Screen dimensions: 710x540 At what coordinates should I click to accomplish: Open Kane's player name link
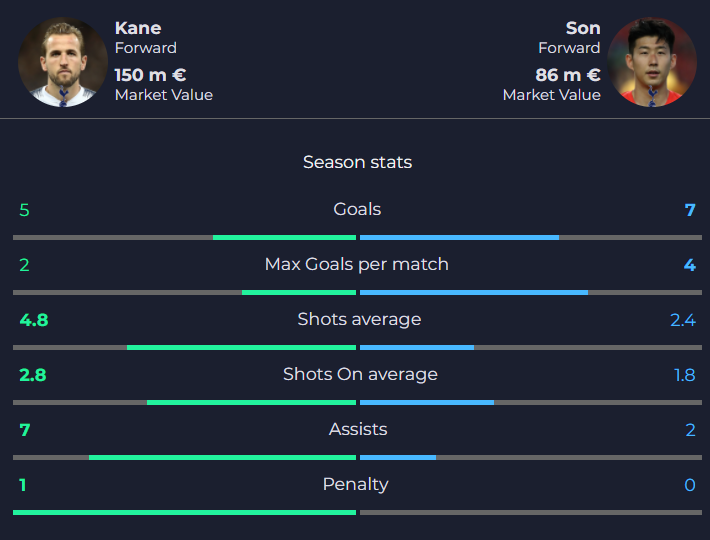pos(138,28)
